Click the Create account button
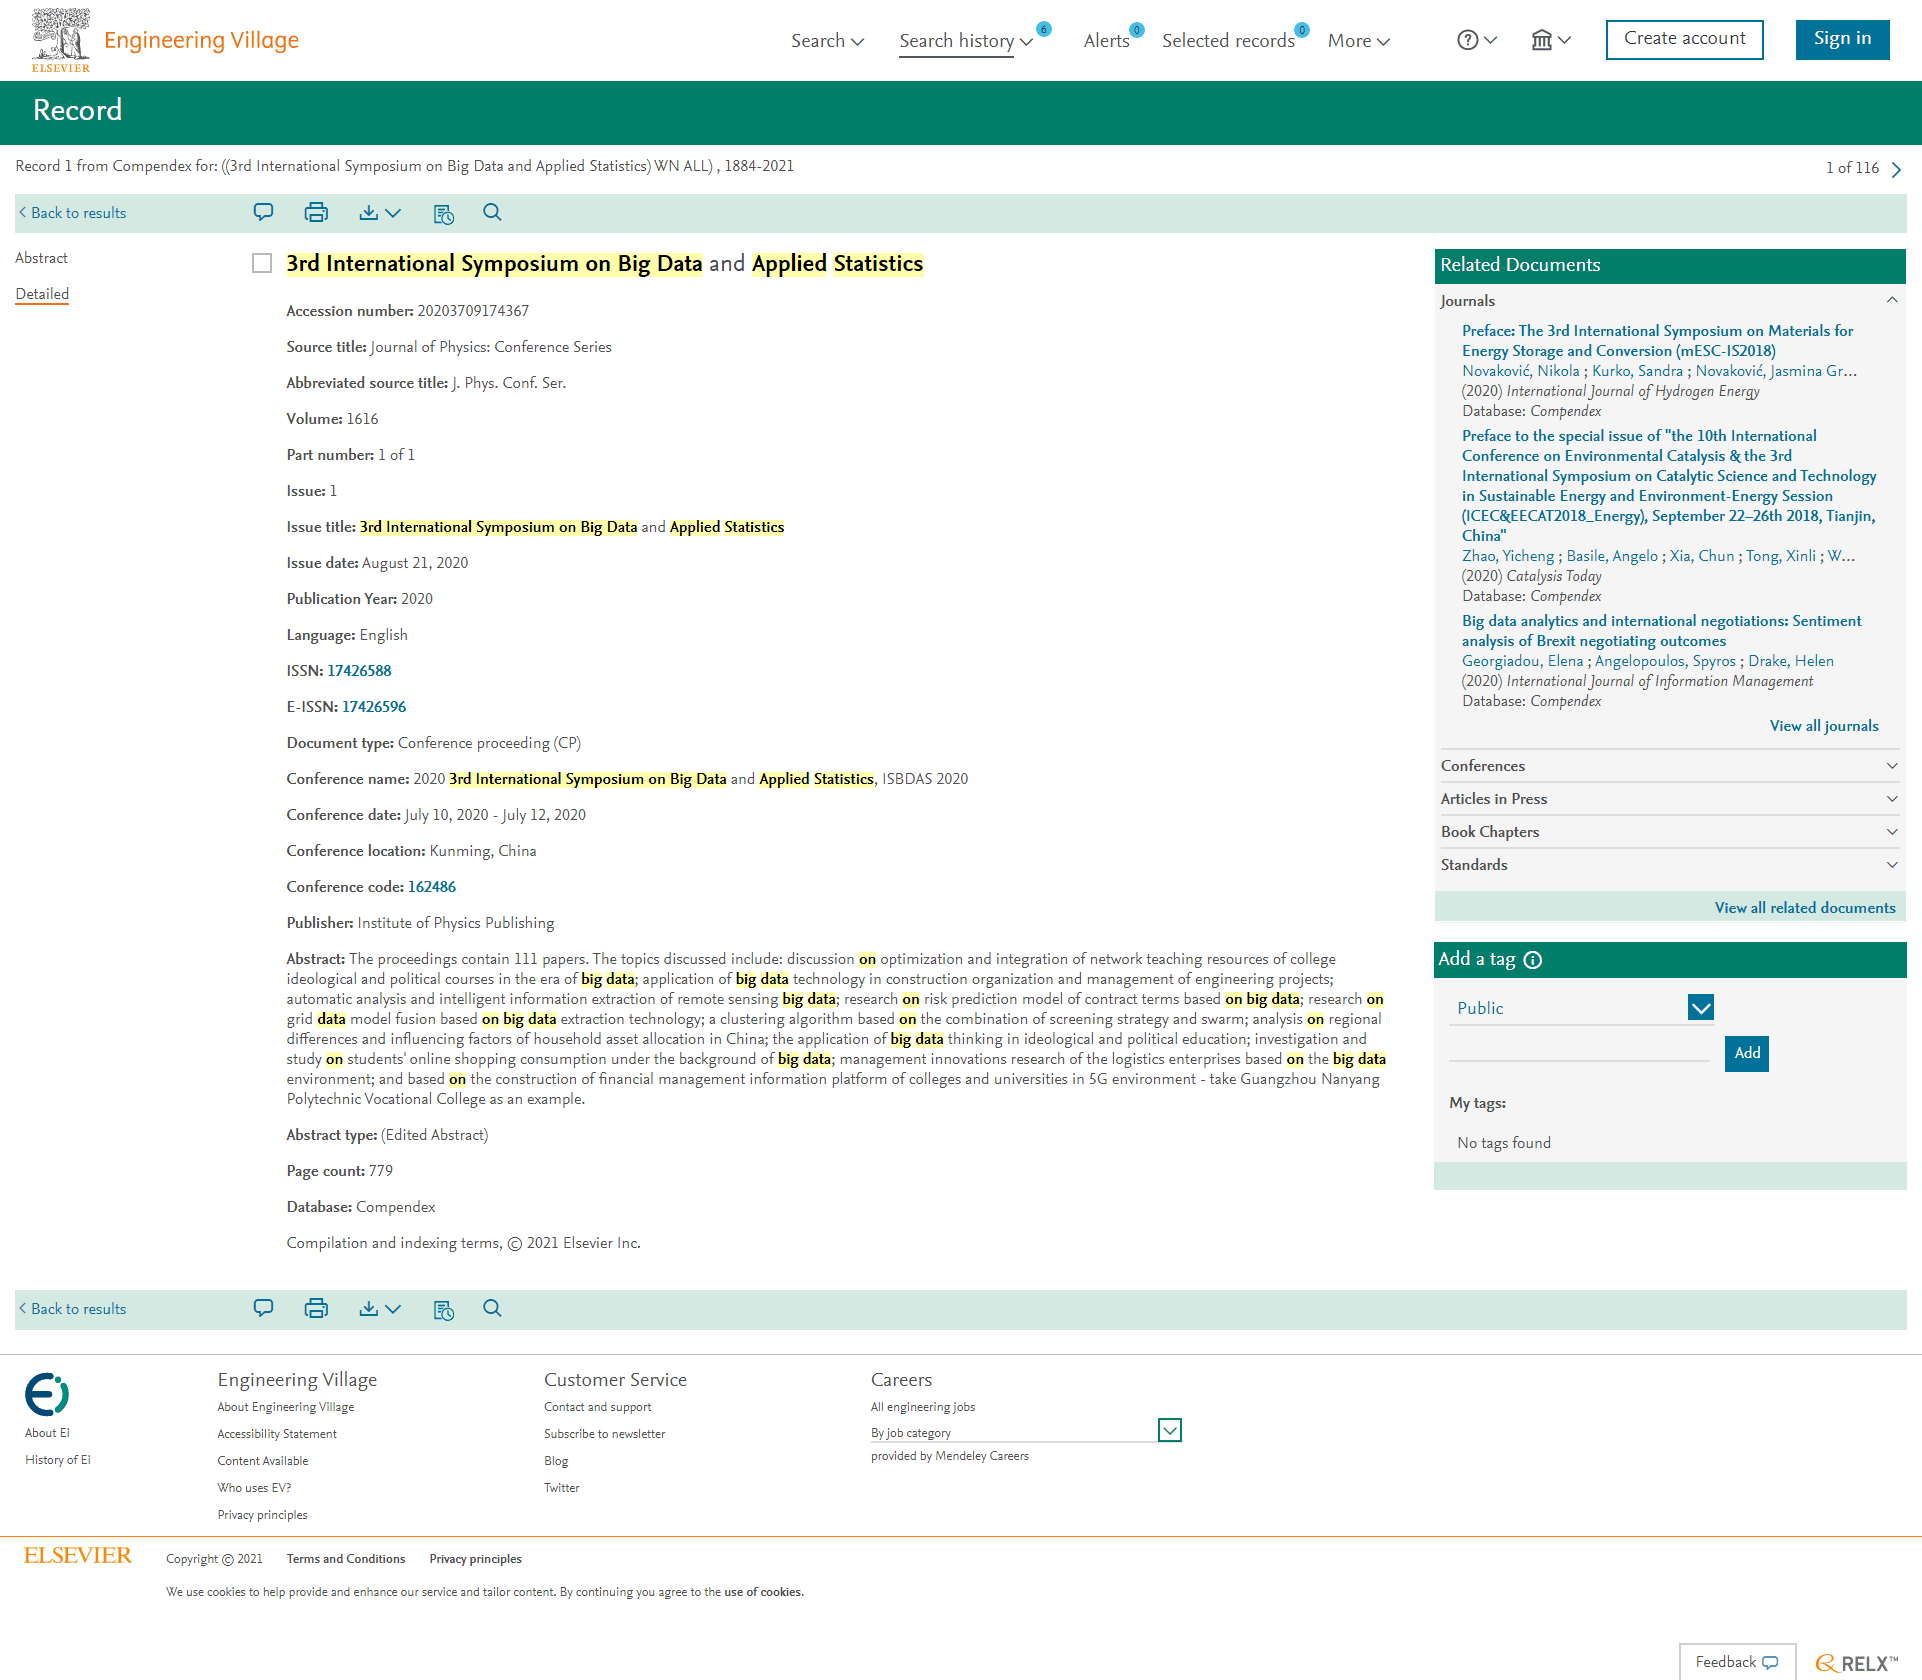 point(1684,39)
